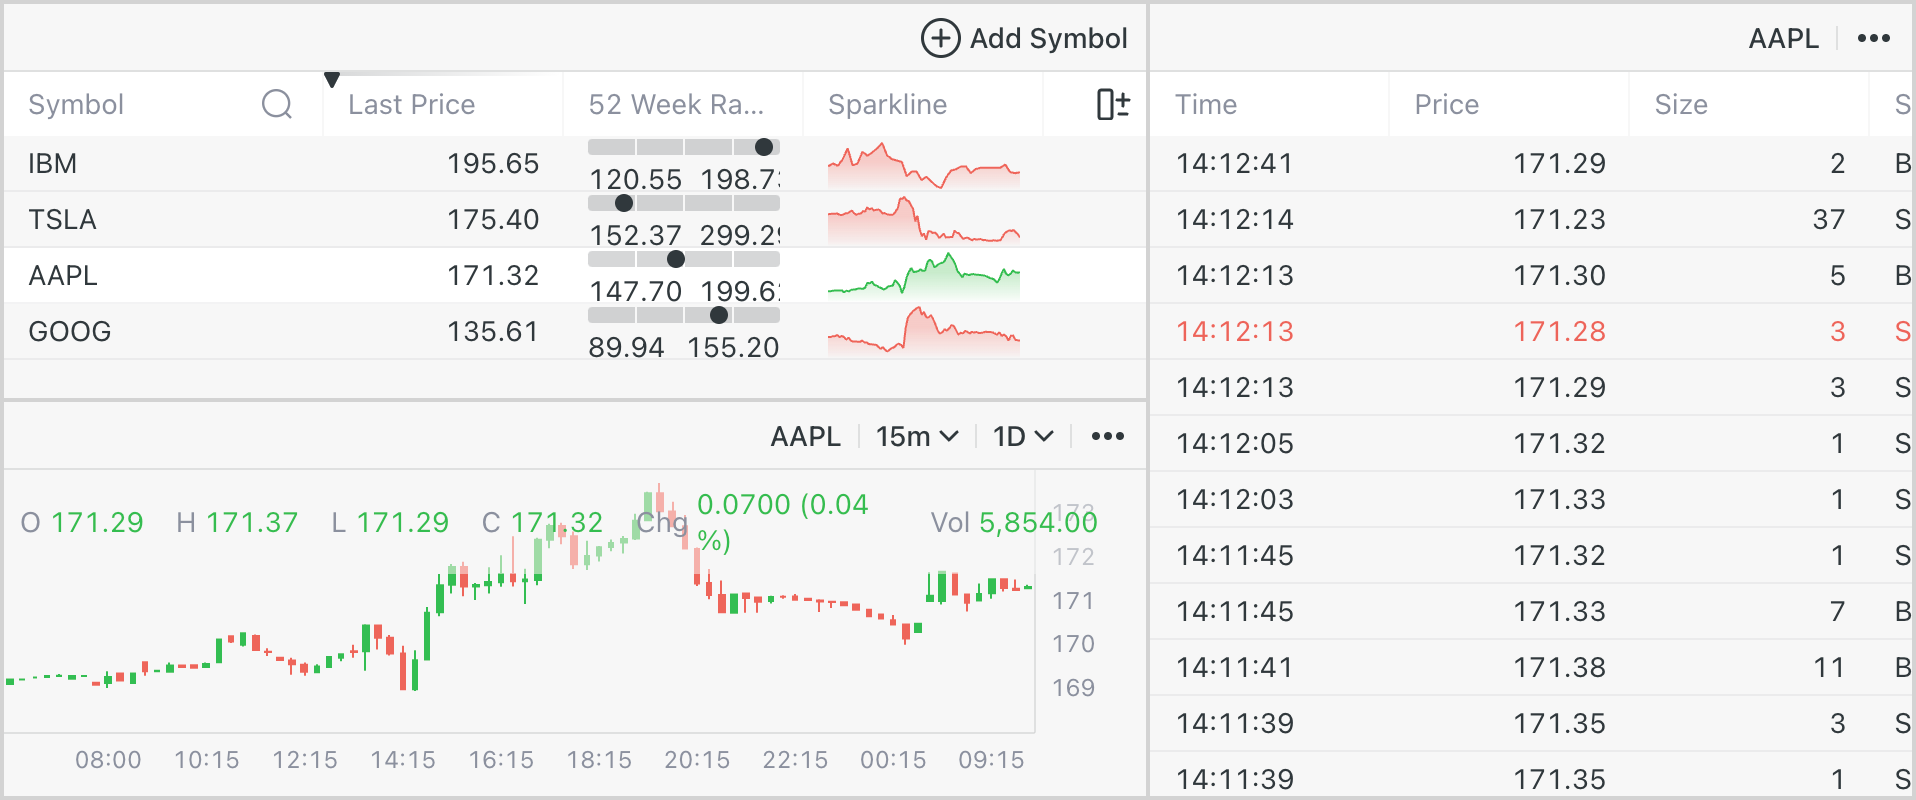
Task: Open the chart panel more options menu
Action: pyautogui.click(x=1108, y=436)
